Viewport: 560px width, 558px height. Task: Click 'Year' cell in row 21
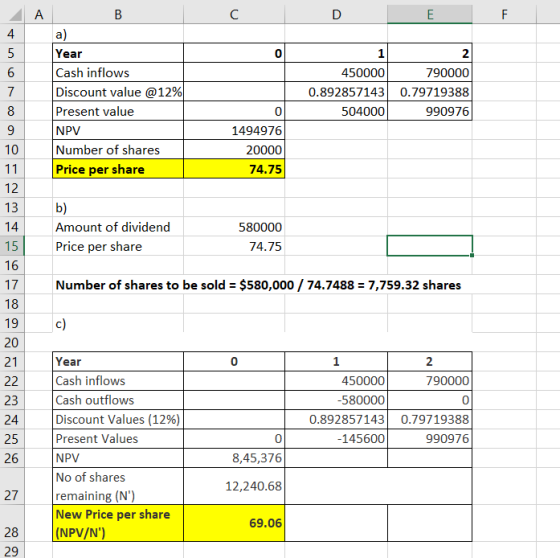[x=118, y=362]
